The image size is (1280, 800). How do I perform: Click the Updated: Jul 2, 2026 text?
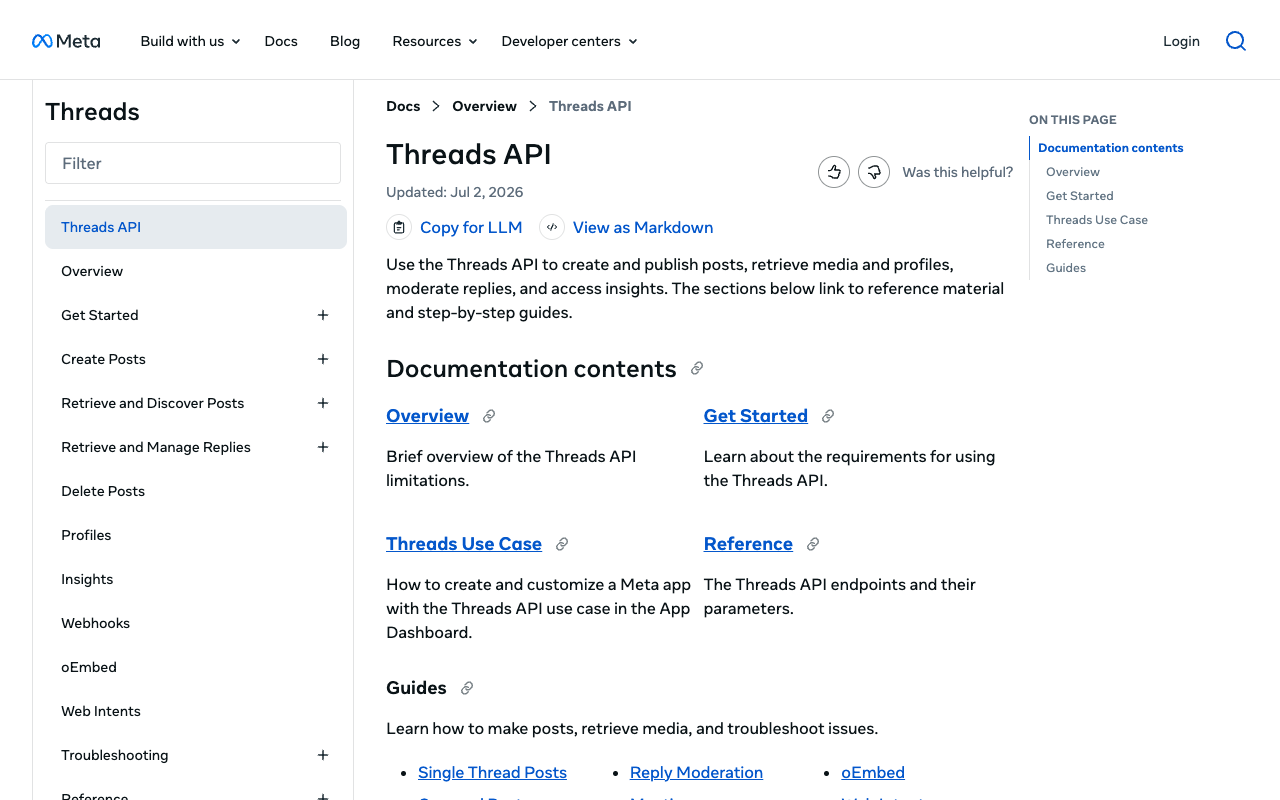pyautogui.click(x=455, y=192)
